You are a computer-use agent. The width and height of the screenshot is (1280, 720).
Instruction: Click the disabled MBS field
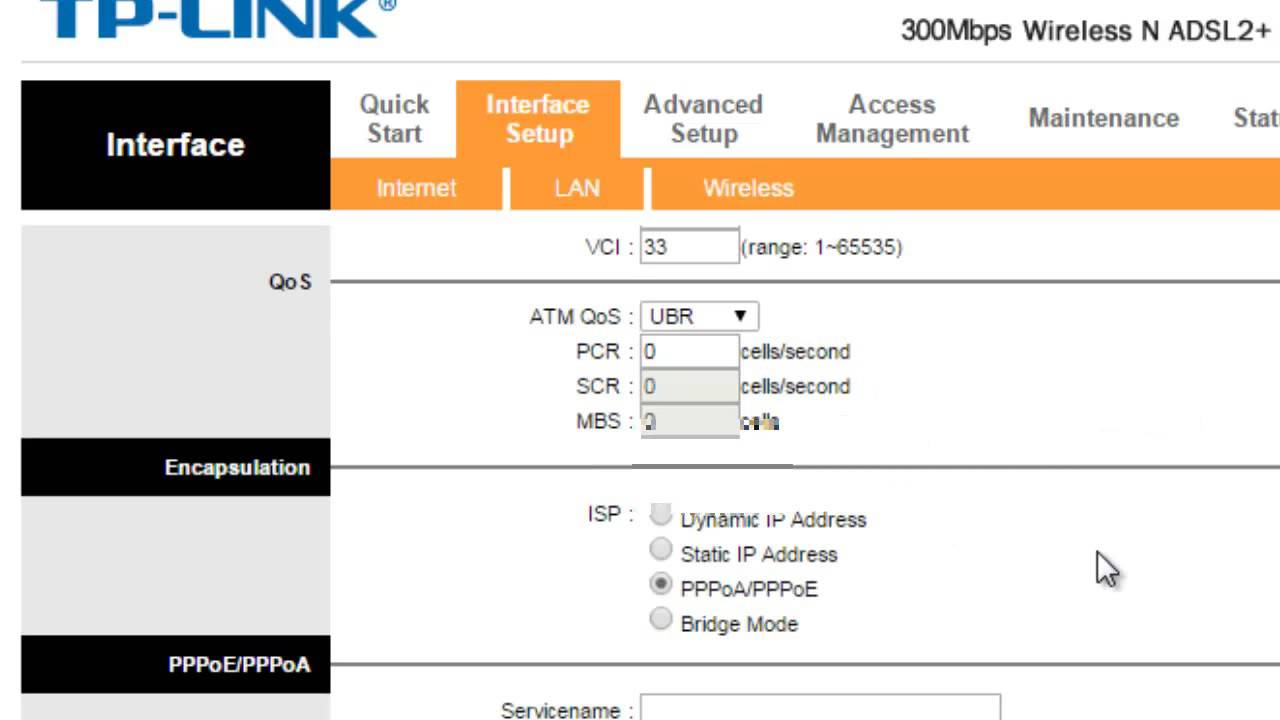[x=689, y=421]
